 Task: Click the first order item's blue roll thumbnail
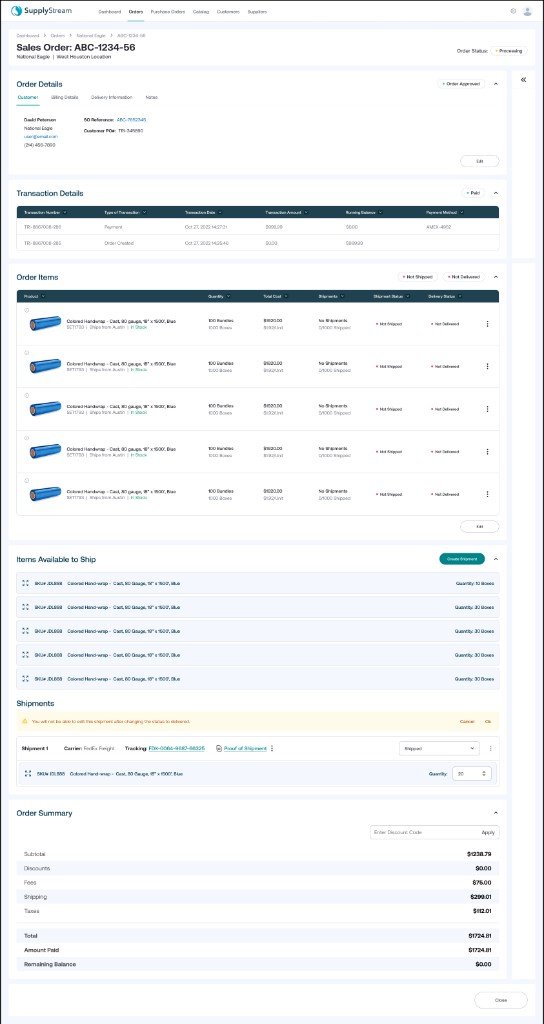(x=45, y=323)
